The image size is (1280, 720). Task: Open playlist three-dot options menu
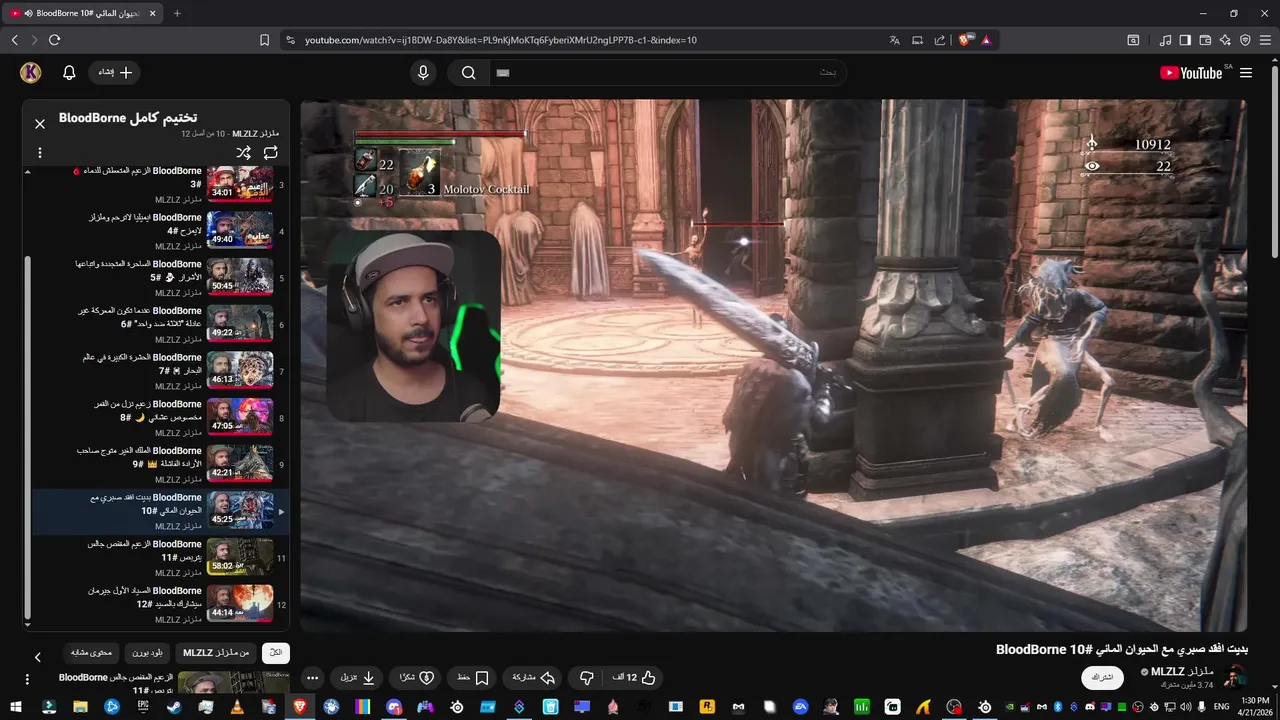tap(40, 153)
